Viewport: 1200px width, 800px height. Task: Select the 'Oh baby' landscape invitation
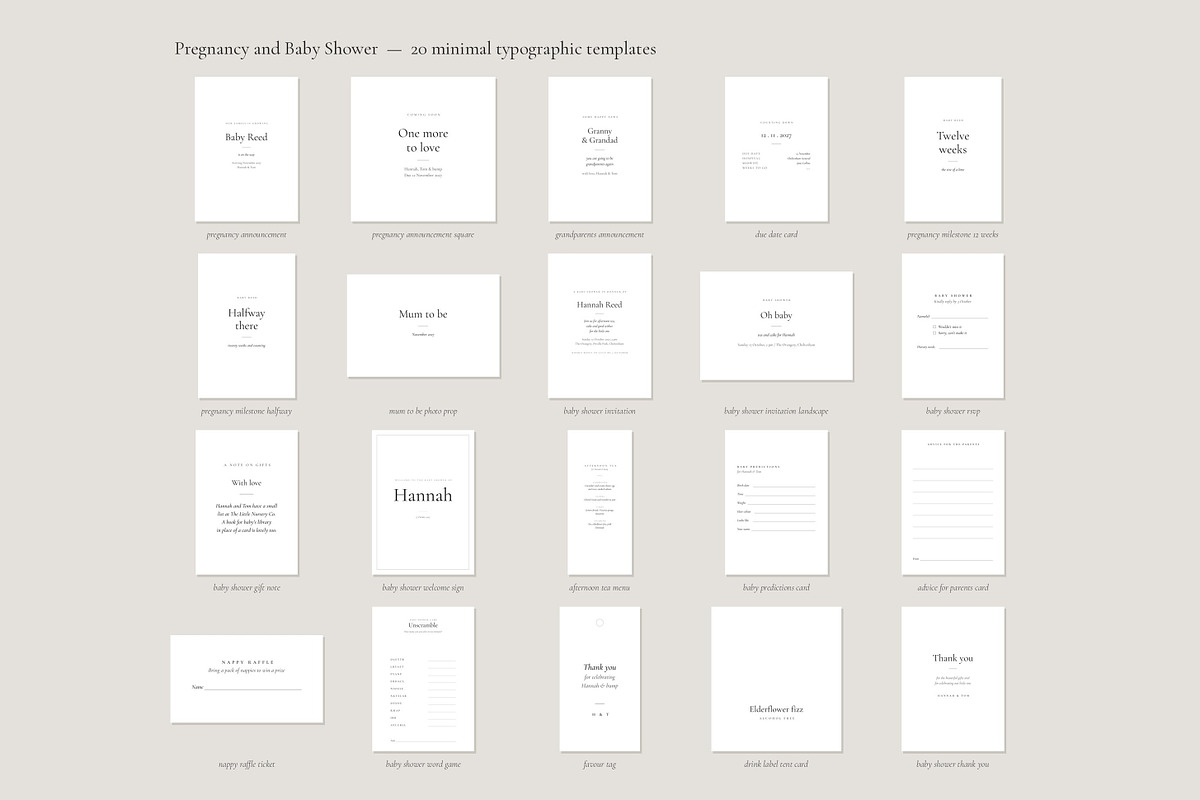[776, 326]
